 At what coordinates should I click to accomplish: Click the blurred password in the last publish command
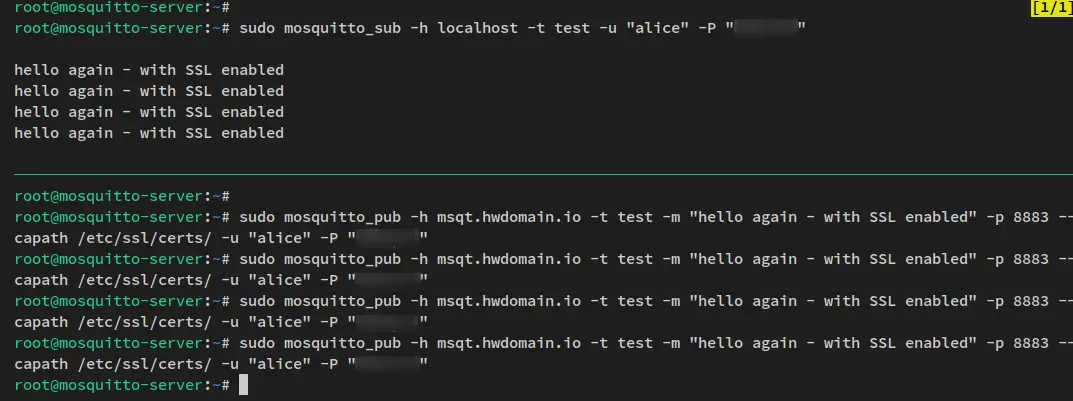click(x=387, y=364)
